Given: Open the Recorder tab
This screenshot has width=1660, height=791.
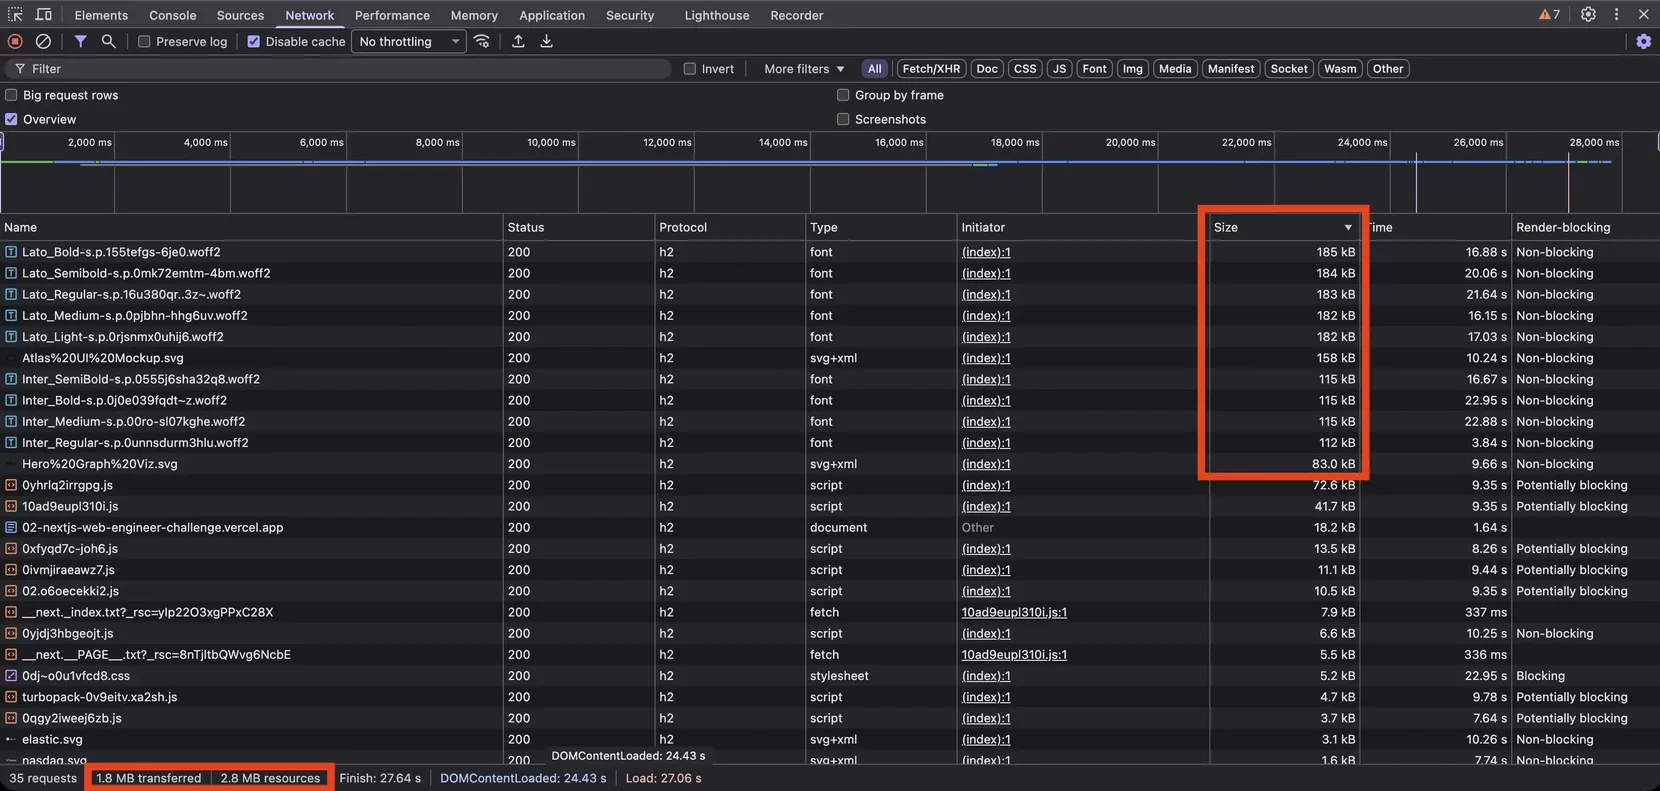Looking at the screenshot, I should click(797, 15).
